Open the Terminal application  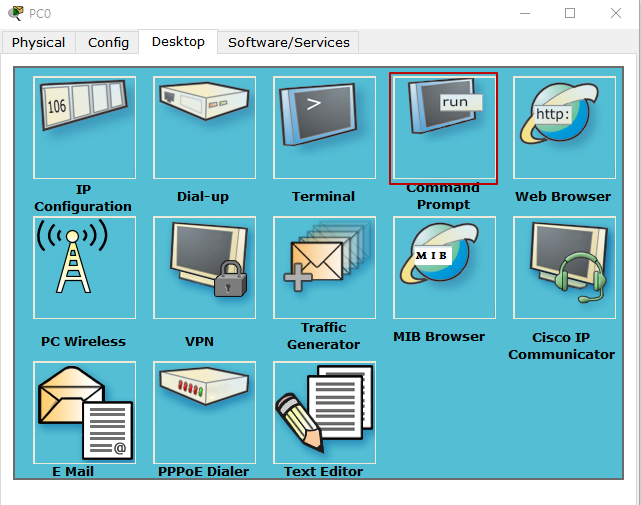[x=324, y=128]
